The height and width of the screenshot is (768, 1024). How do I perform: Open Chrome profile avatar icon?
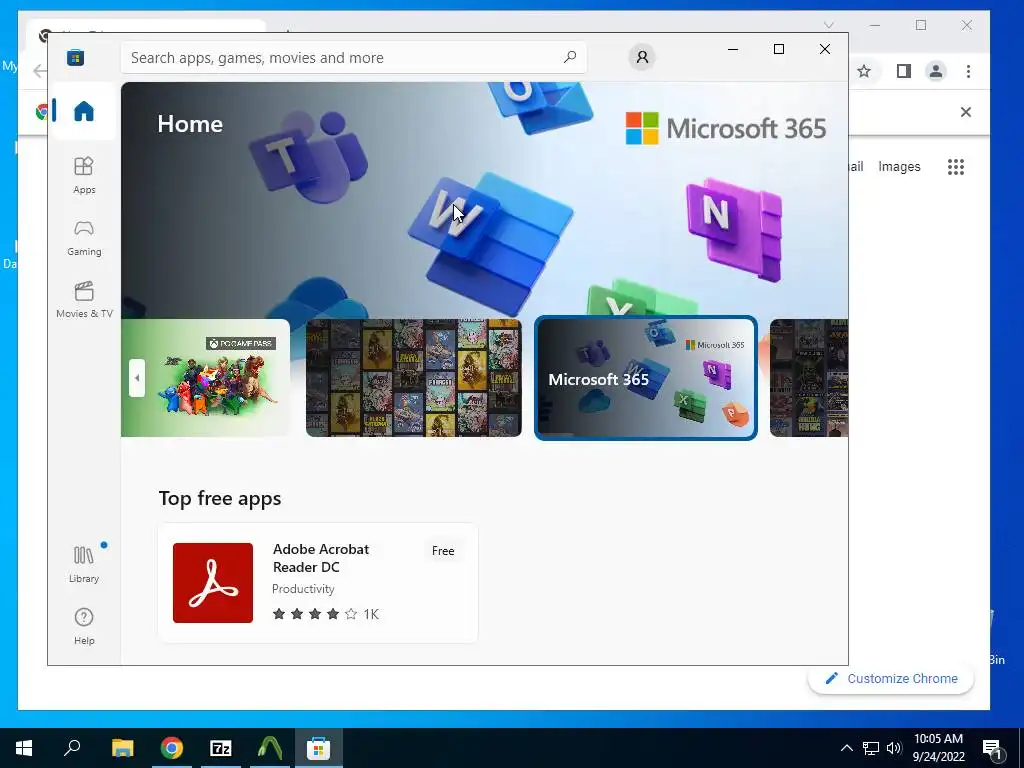(x=936, y=71)
